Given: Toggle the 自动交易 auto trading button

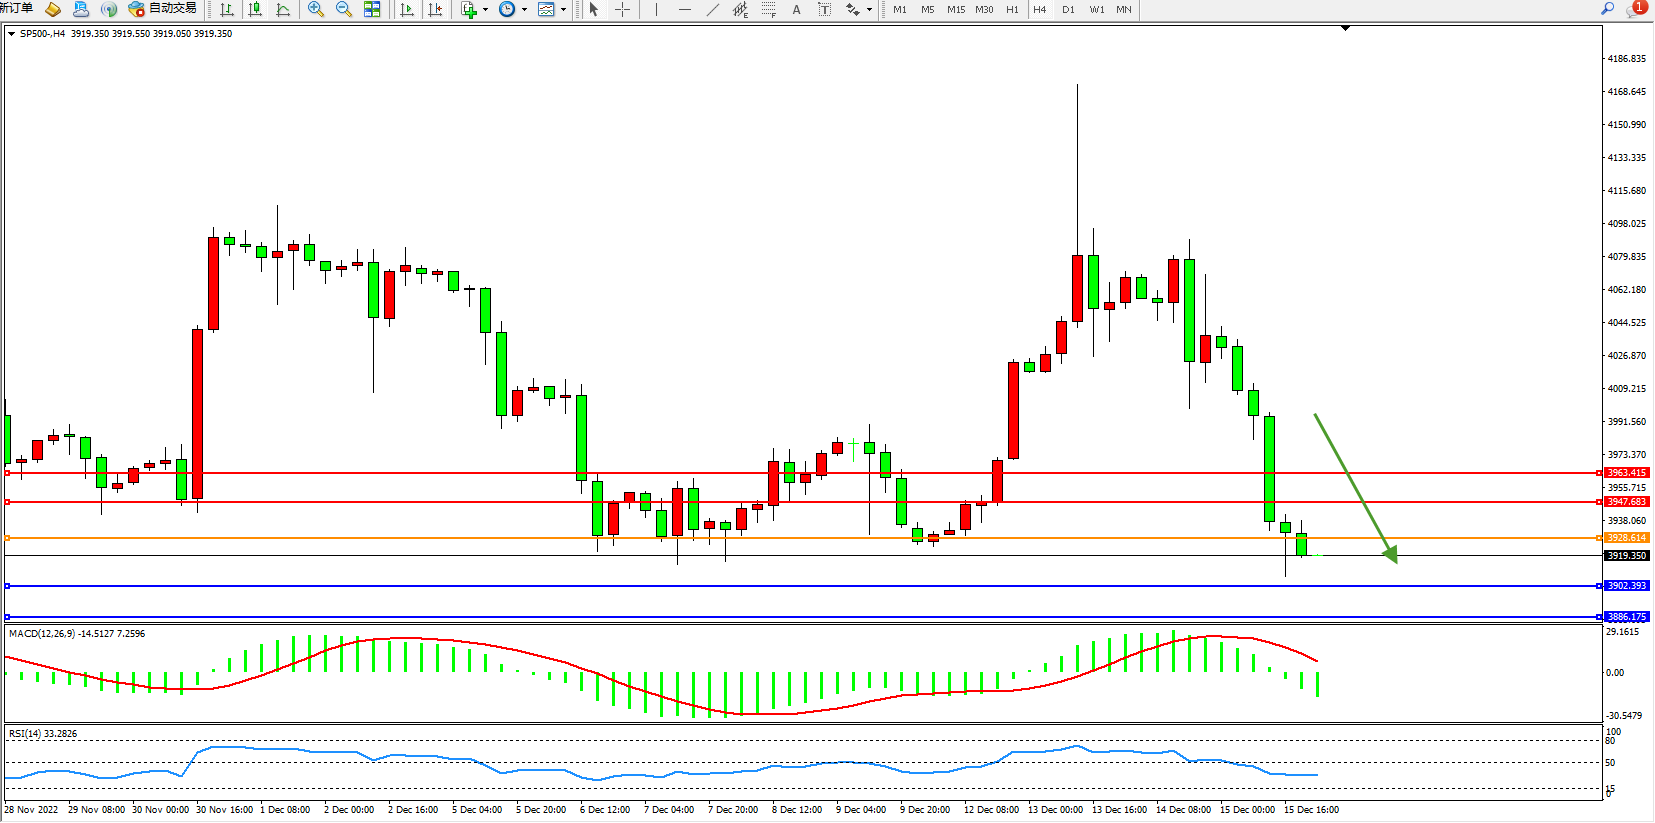Looking at the screenshot, I should pyautogui.click(x=162, y=9).
